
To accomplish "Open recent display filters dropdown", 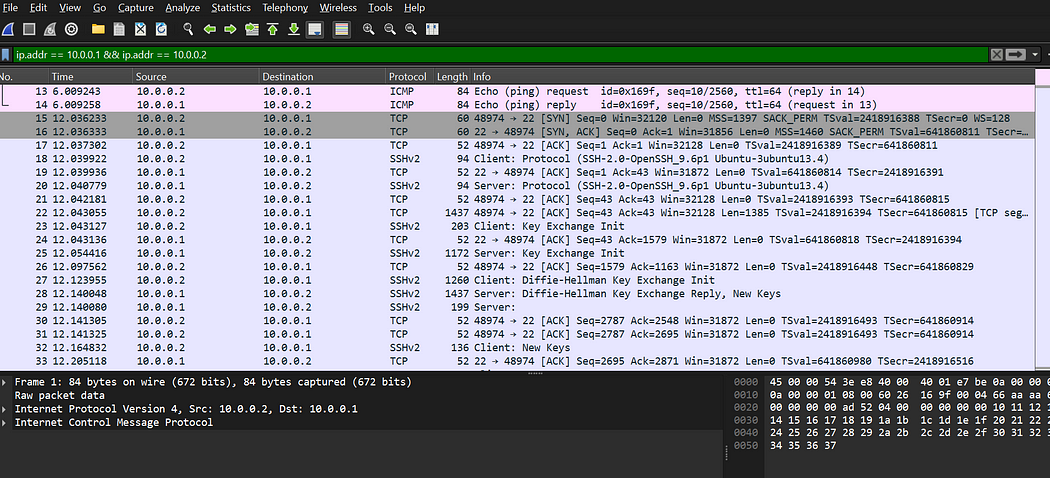I will pos(1036,55).
